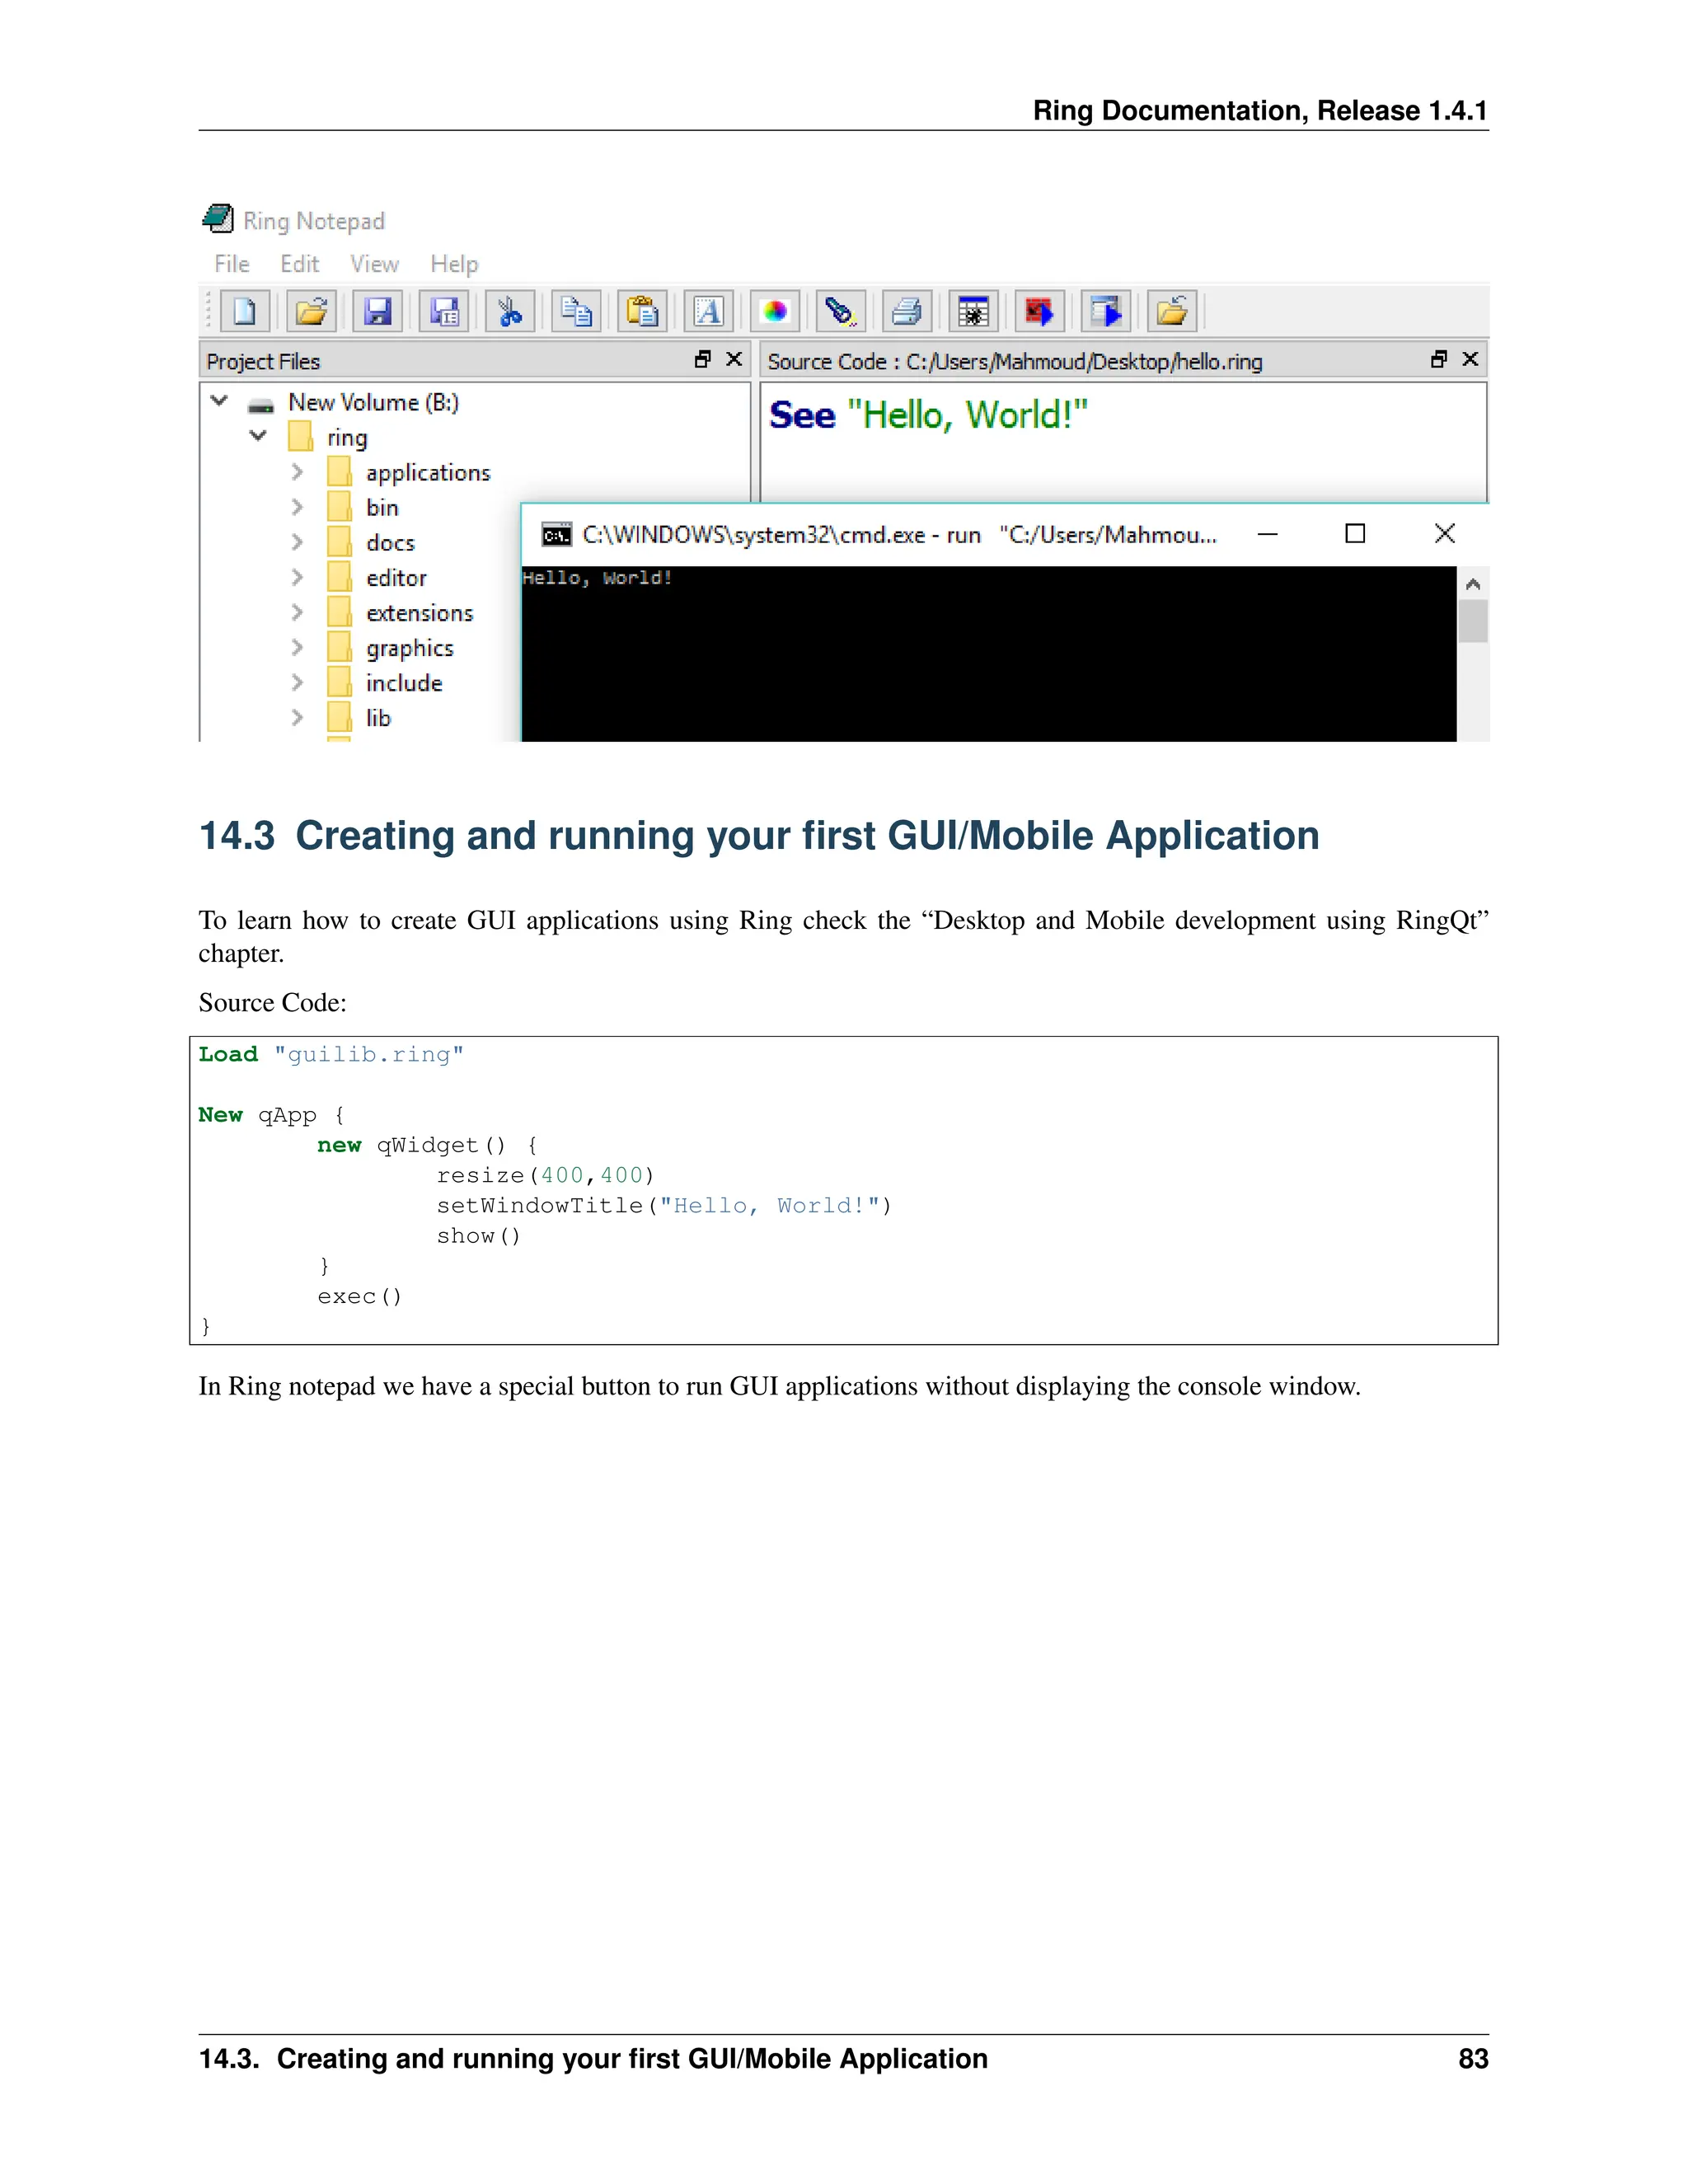Run GUI application without console
The height and width of the screenshot is (2184, 1688).
coord(1105,312)
